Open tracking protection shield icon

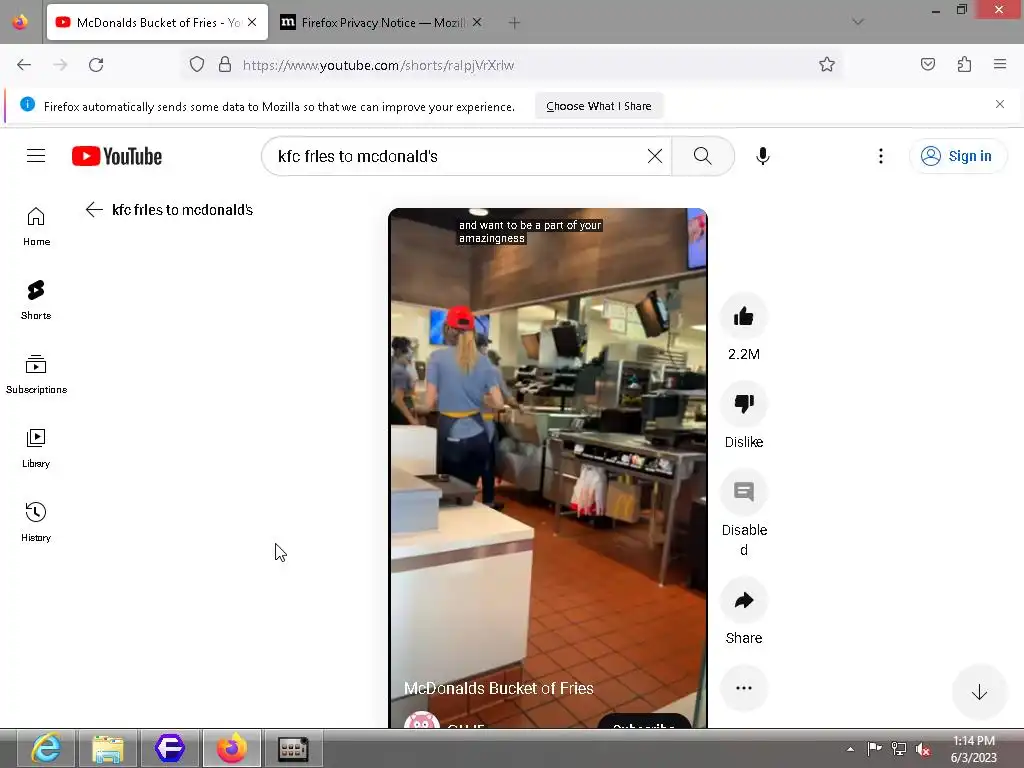click(197, 65)
